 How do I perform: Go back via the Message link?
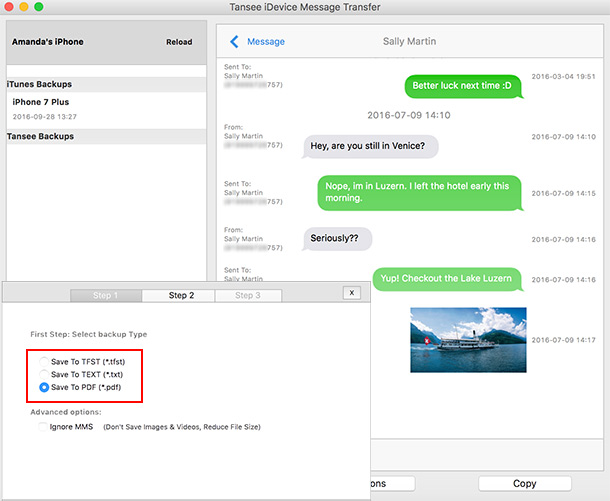coord(266,42)
